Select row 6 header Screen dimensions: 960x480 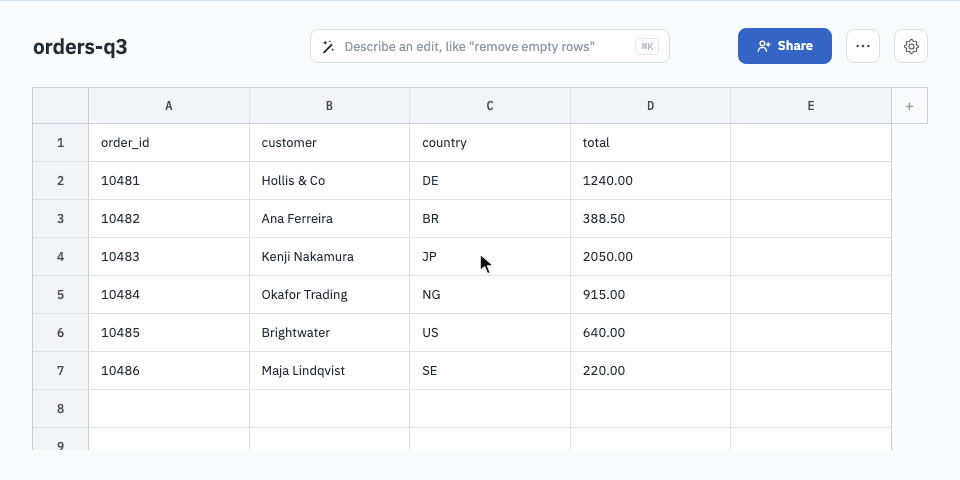(x=61, y=332)
